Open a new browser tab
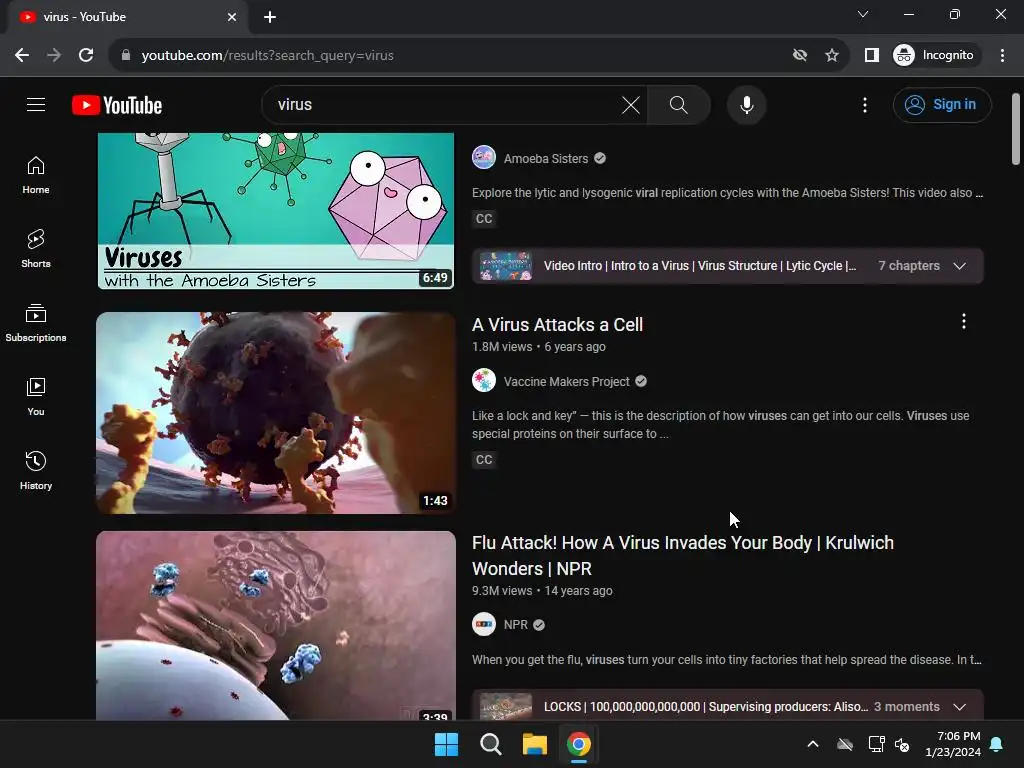1024x768 pixels. pyautogui.click(x=270, y=17)
